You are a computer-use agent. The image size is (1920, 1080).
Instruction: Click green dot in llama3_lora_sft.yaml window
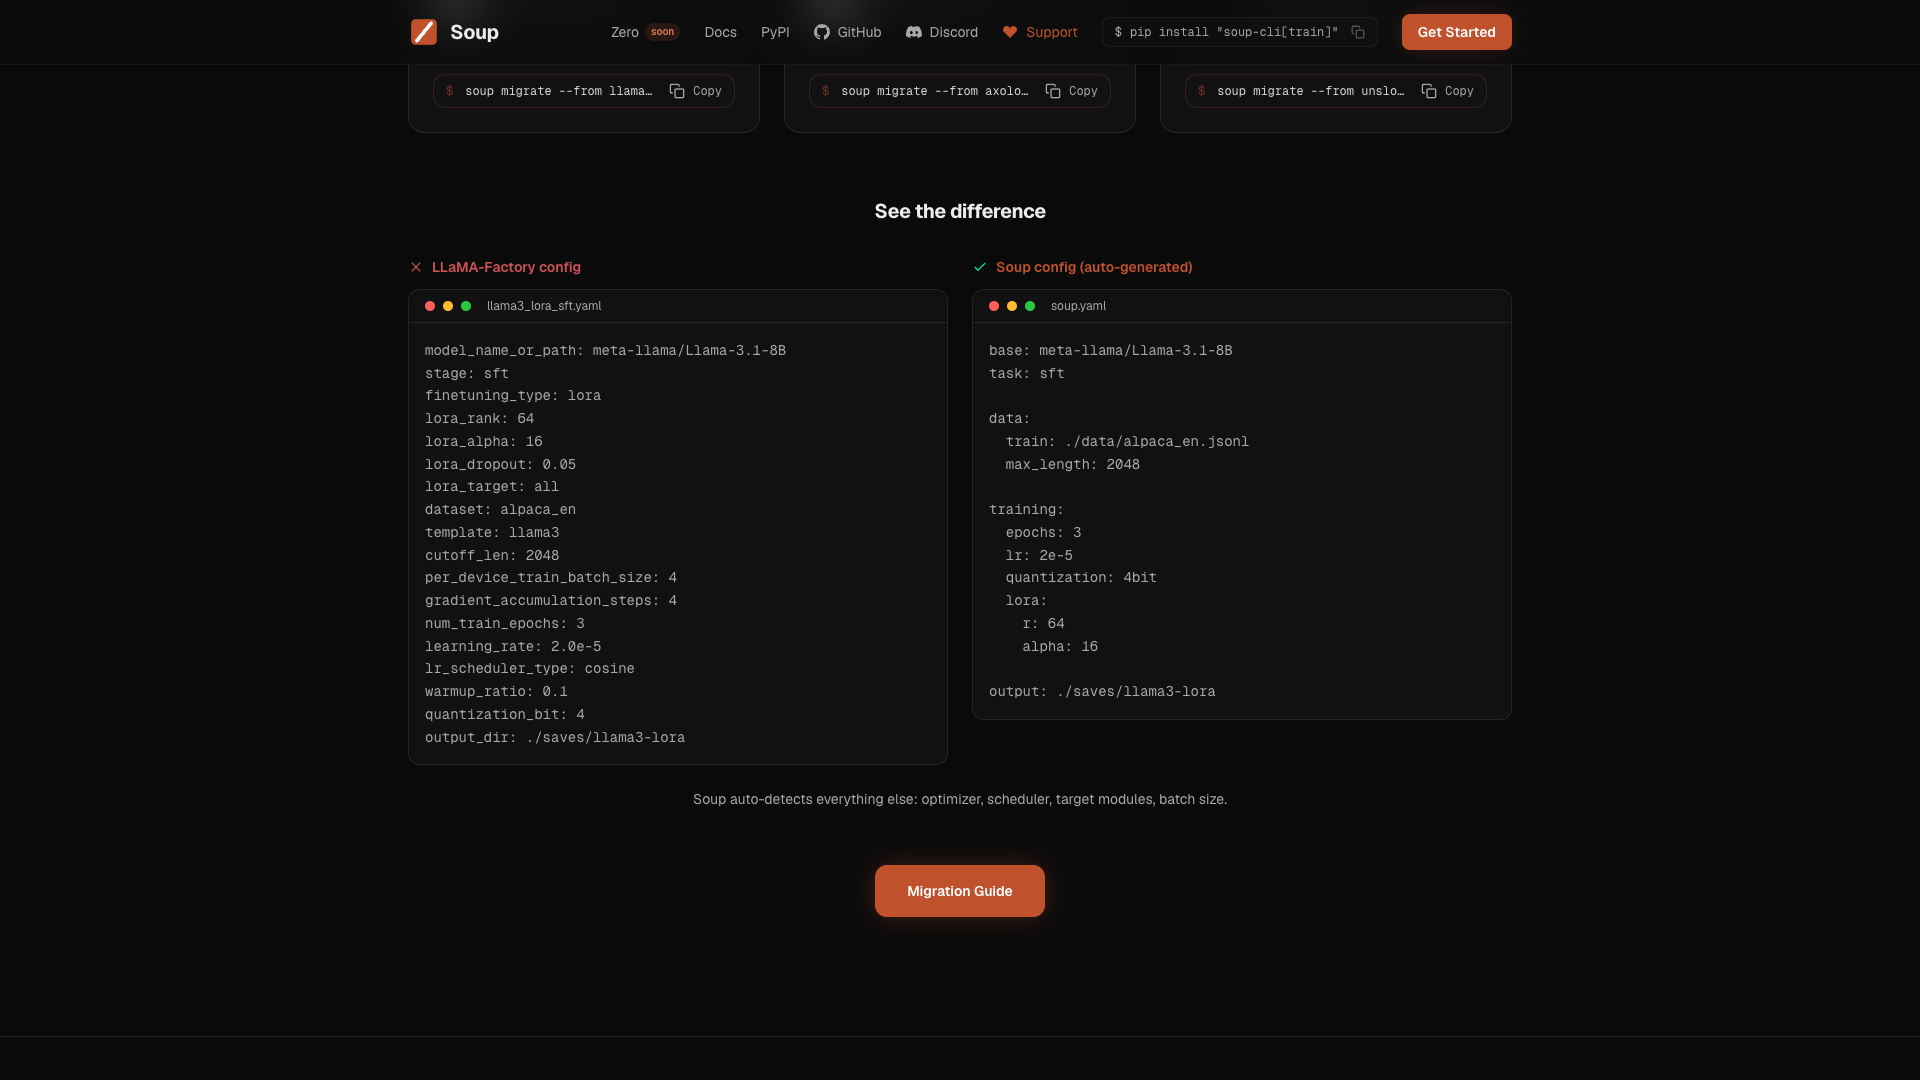(x=466, y=306)
